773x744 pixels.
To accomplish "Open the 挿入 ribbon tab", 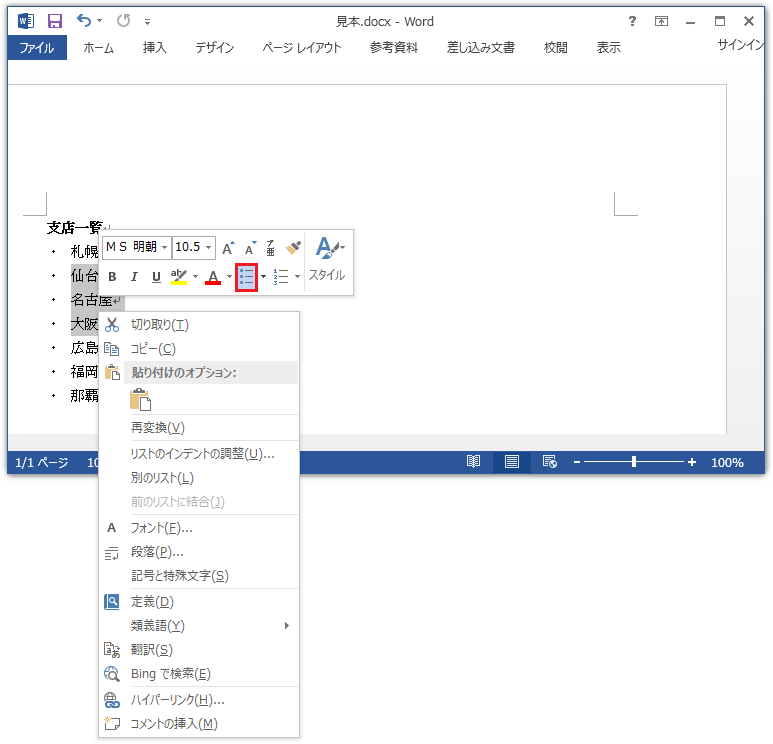I will pos(154,47).
